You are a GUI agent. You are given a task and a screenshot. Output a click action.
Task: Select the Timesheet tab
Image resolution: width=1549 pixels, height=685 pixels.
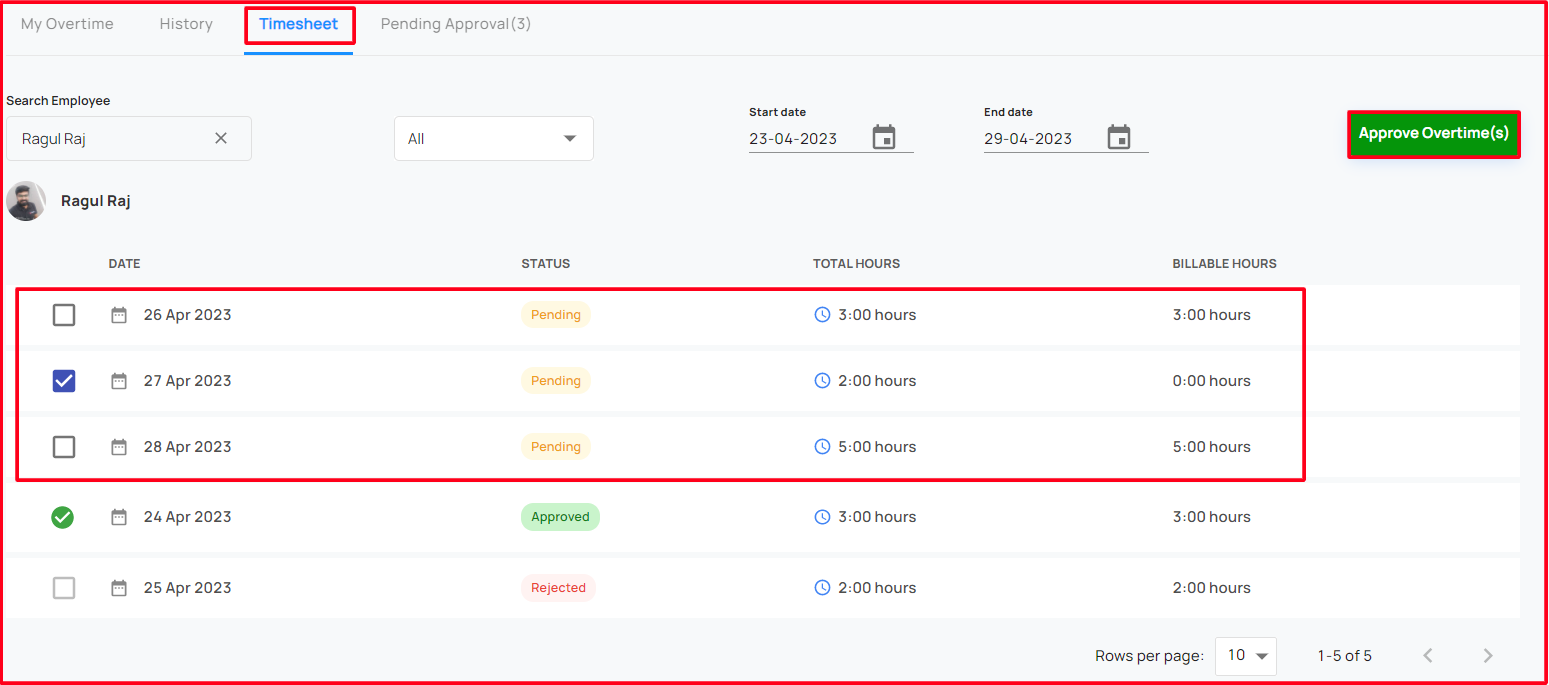point(299,24)
